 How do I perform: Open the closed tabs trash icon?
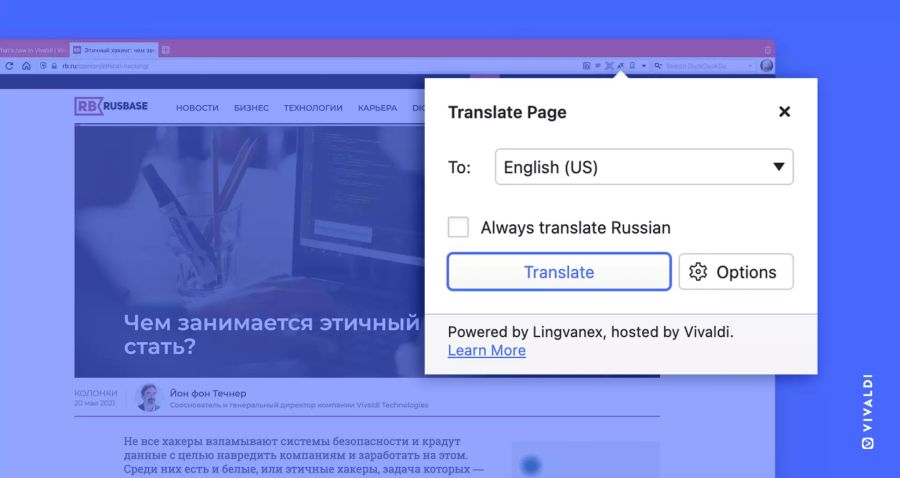[767, 50]
